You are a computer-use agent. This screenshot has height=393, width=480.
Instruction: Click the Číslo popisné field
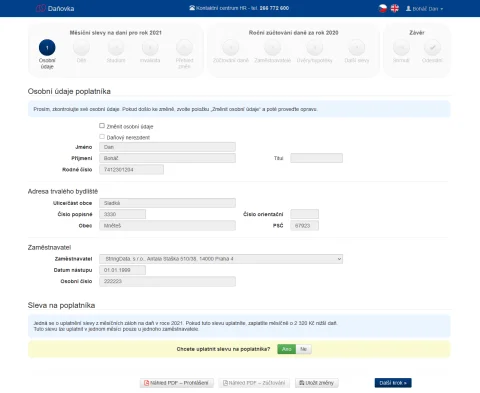click(x=122, y=214)
